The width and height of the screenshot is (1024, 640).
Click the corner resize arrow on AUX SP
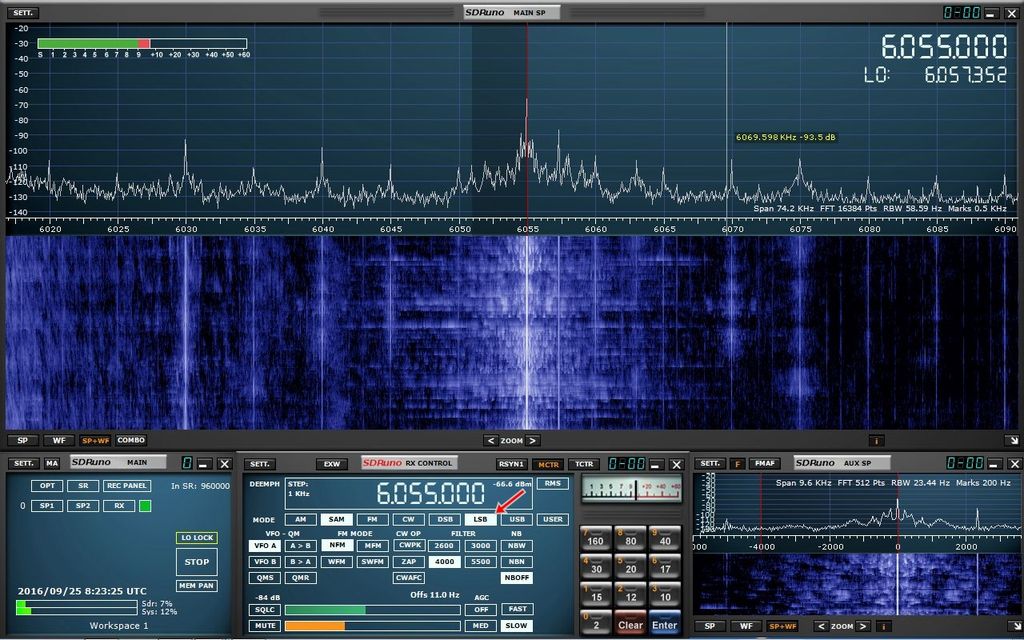tap(1015, 627)
